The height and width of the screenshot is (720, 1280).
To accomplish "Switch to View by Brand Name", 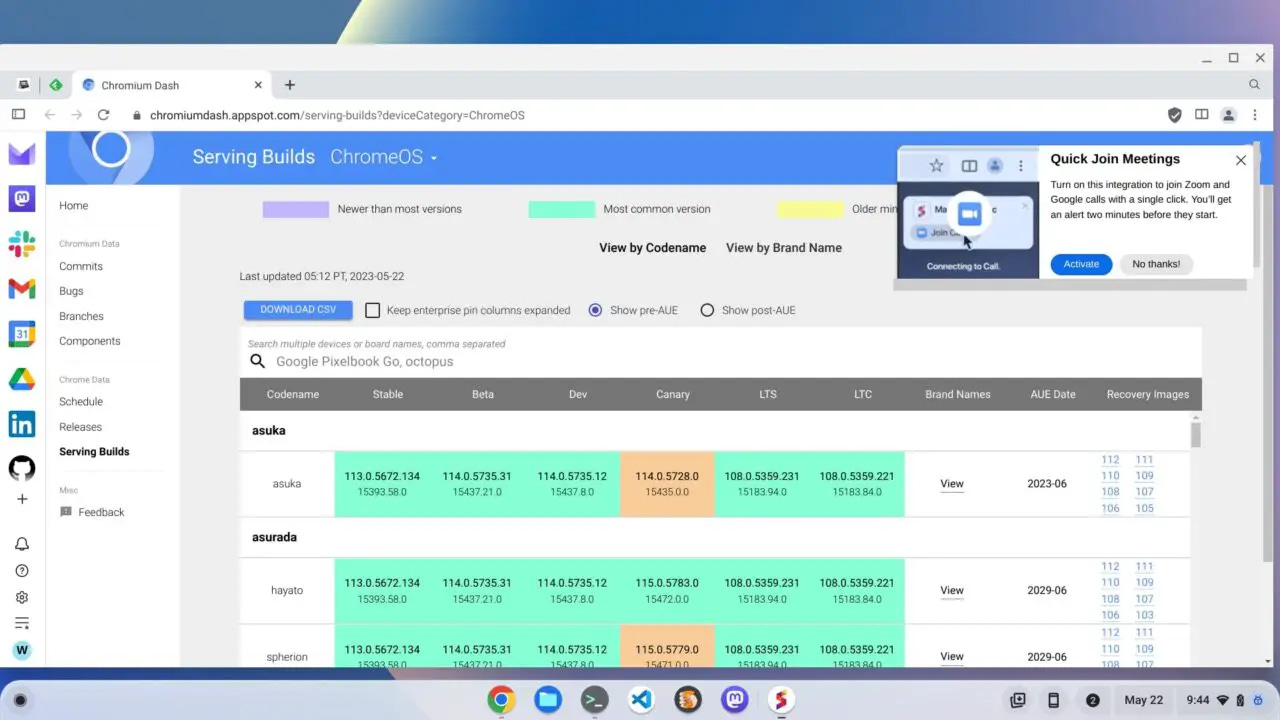I will (x=784, y=248).
